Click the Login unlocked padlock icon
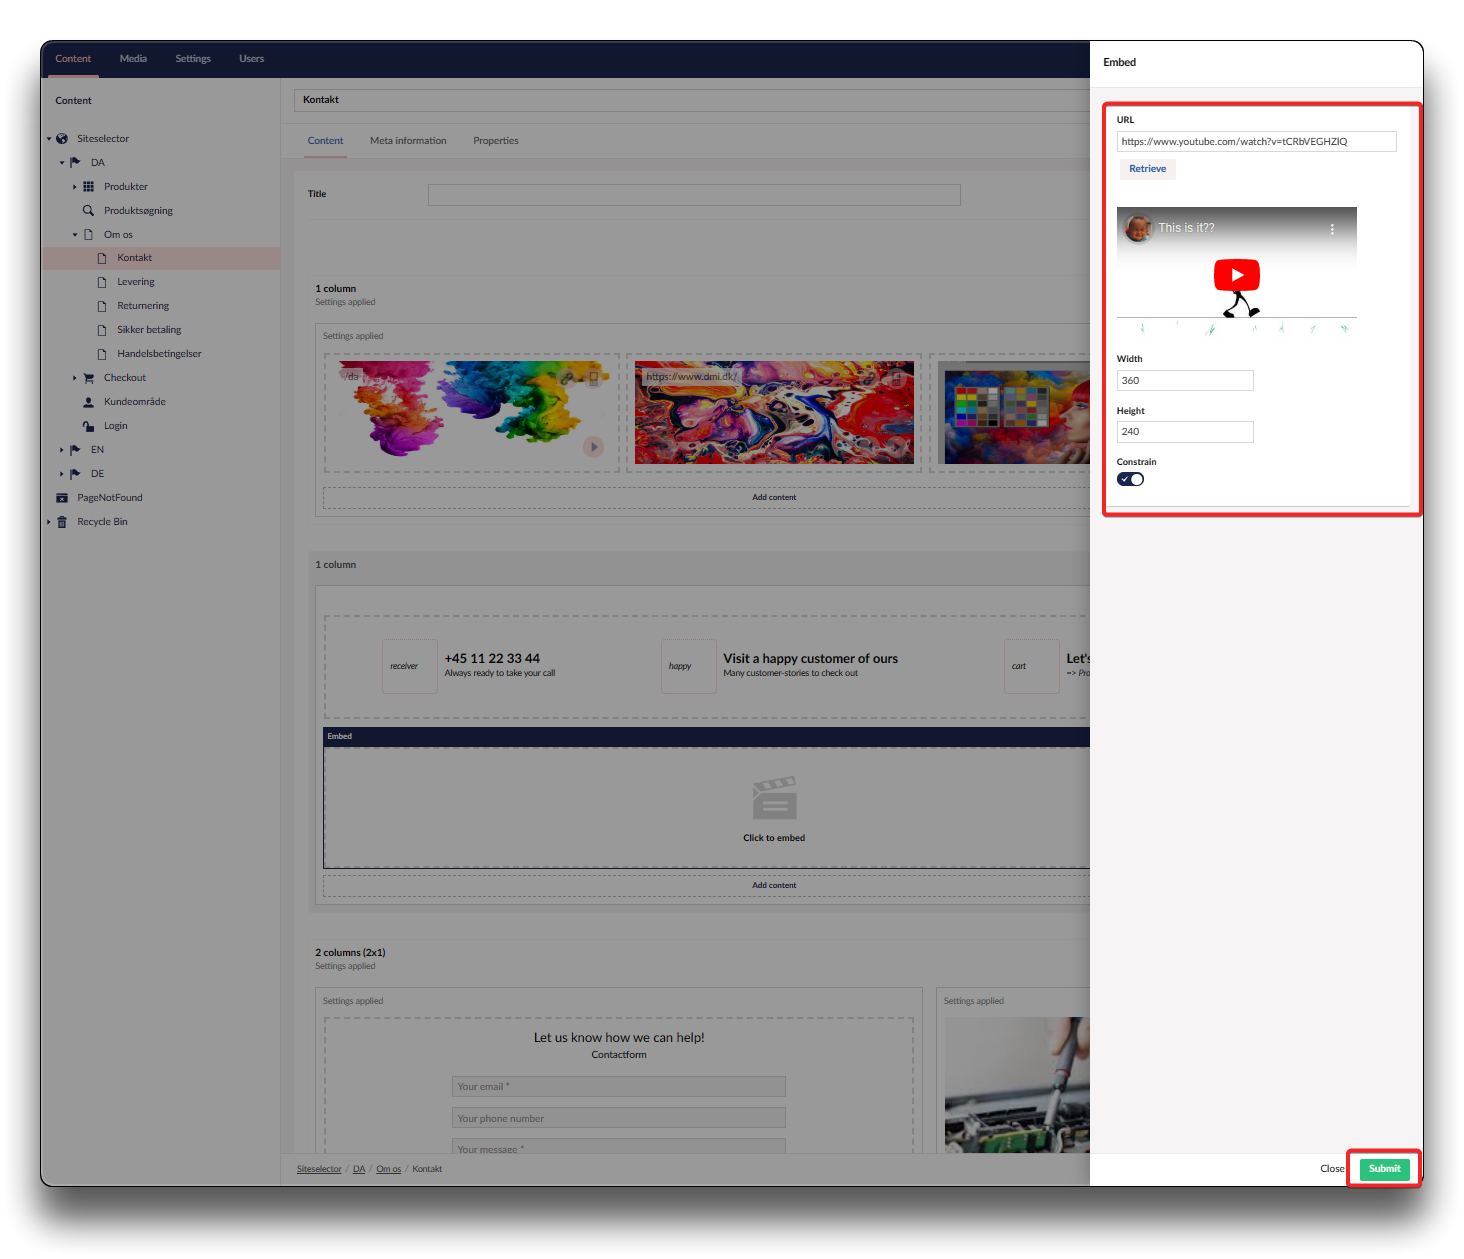 tap(88, 426)
